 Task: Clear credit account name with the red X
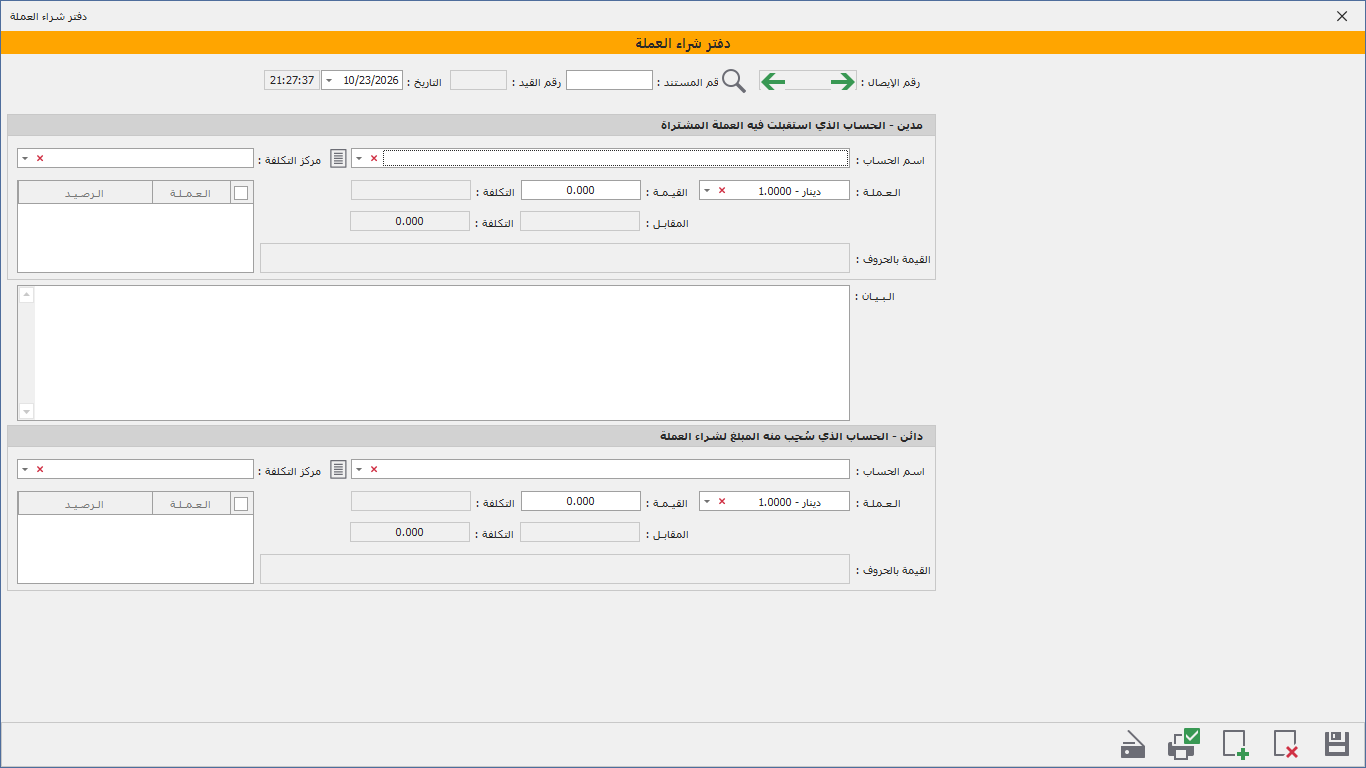[x=374, y=469]
